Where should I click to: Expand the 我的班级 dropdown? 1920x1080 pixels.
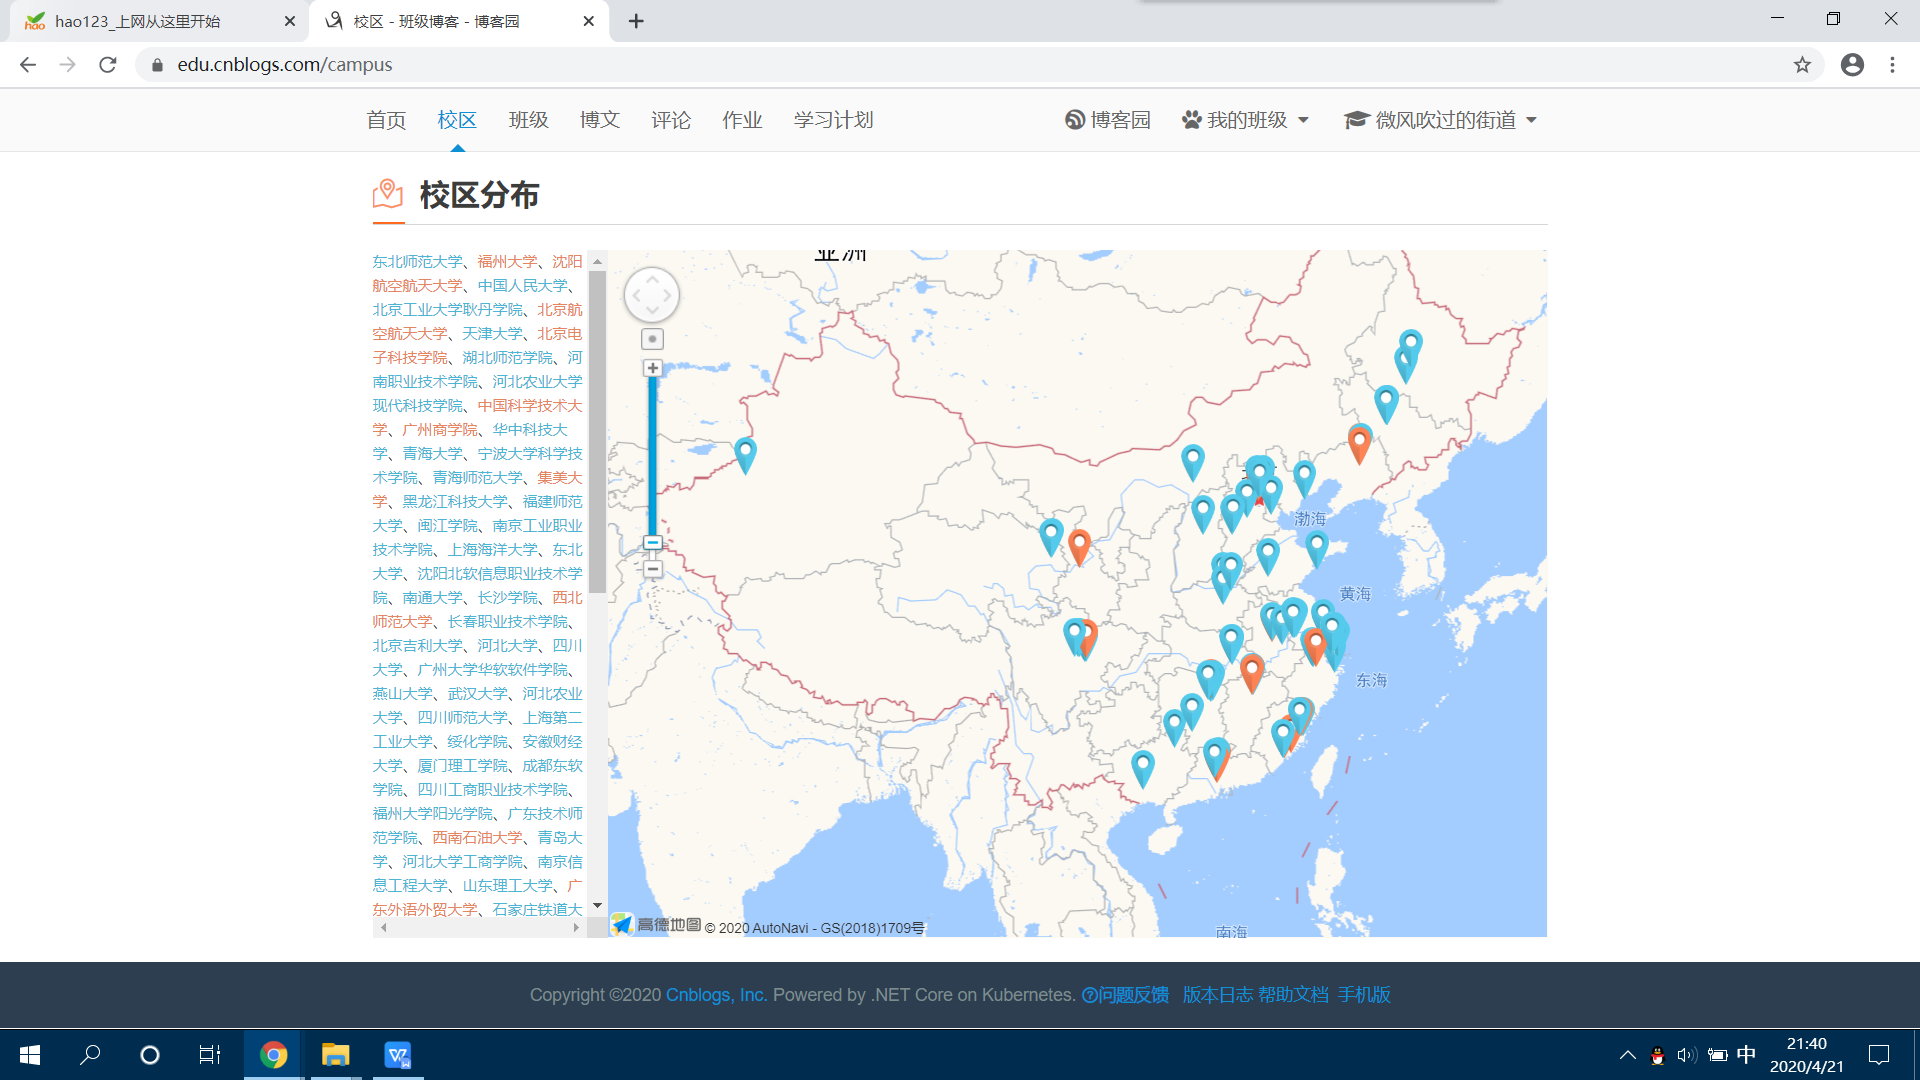coord(1246,120)
